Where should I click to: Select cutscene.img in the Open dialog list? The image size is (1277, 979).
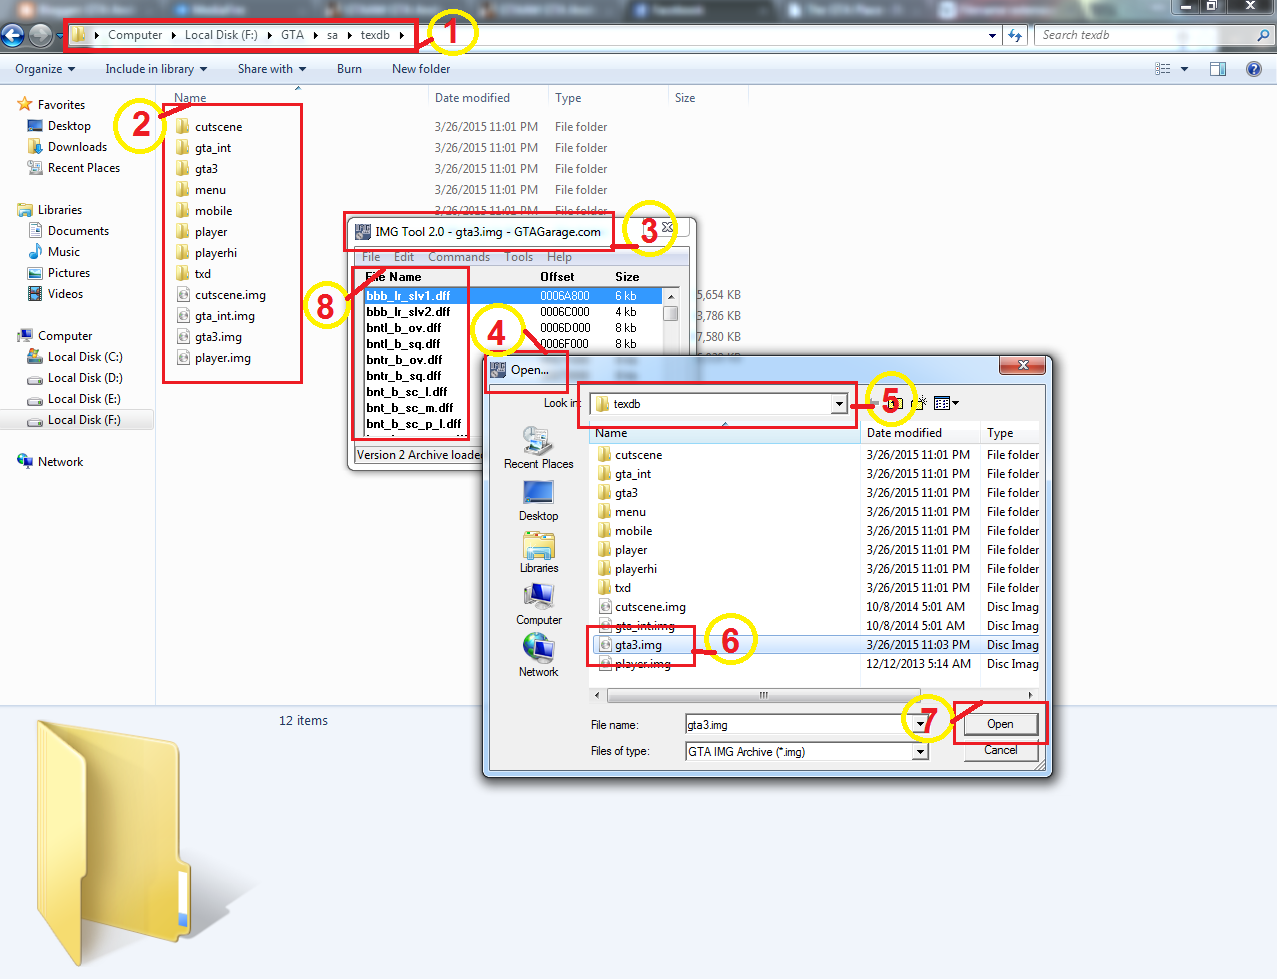tap(650, 607)
